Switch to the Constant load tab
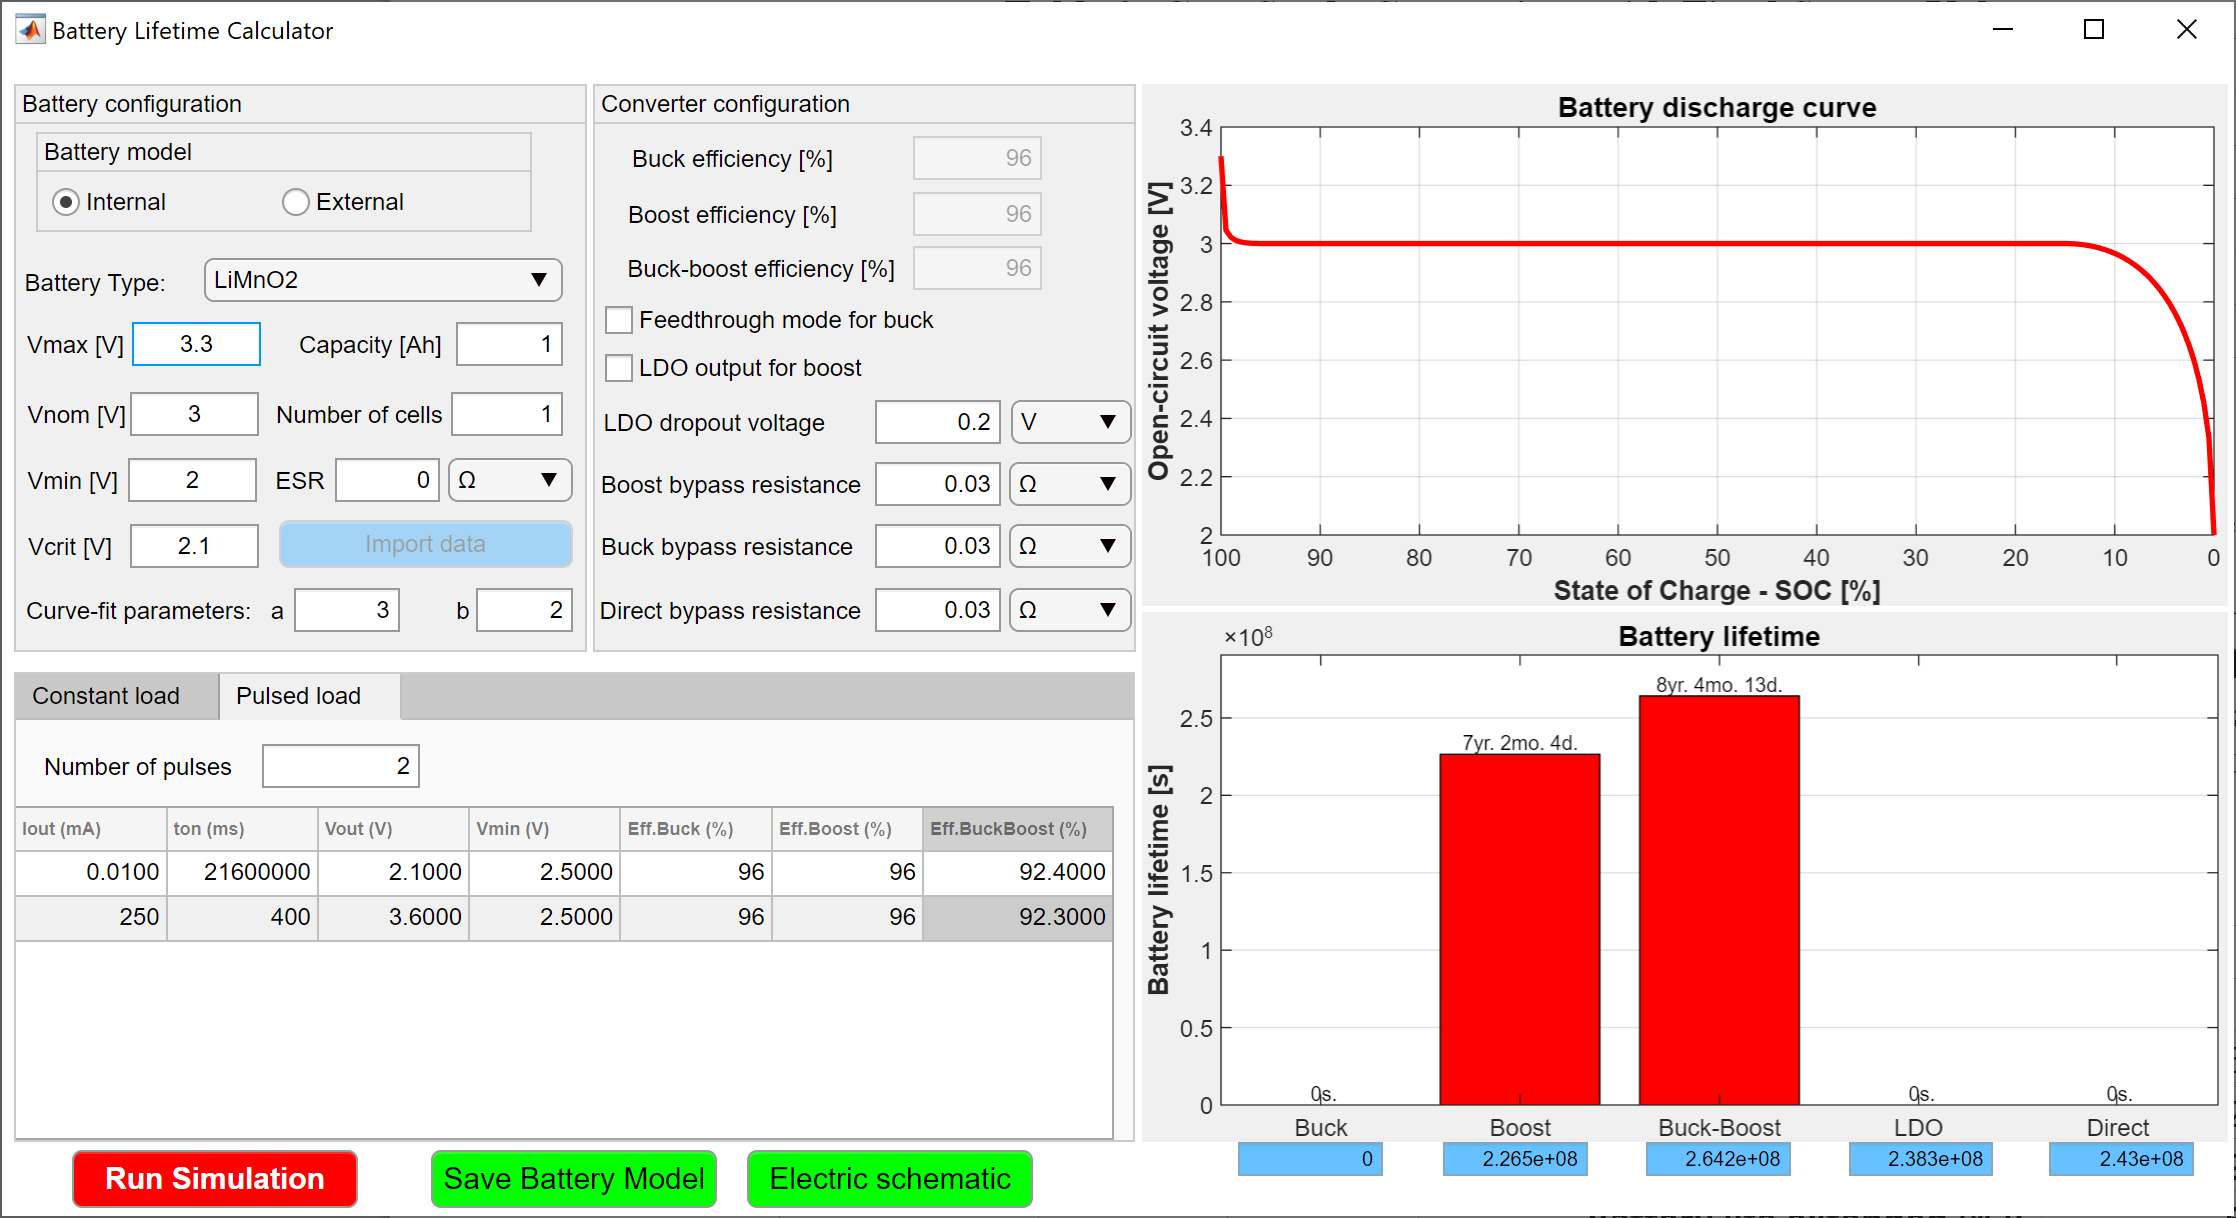The width and height of the screenshot is (2236, 1218). tap(105, 695)
